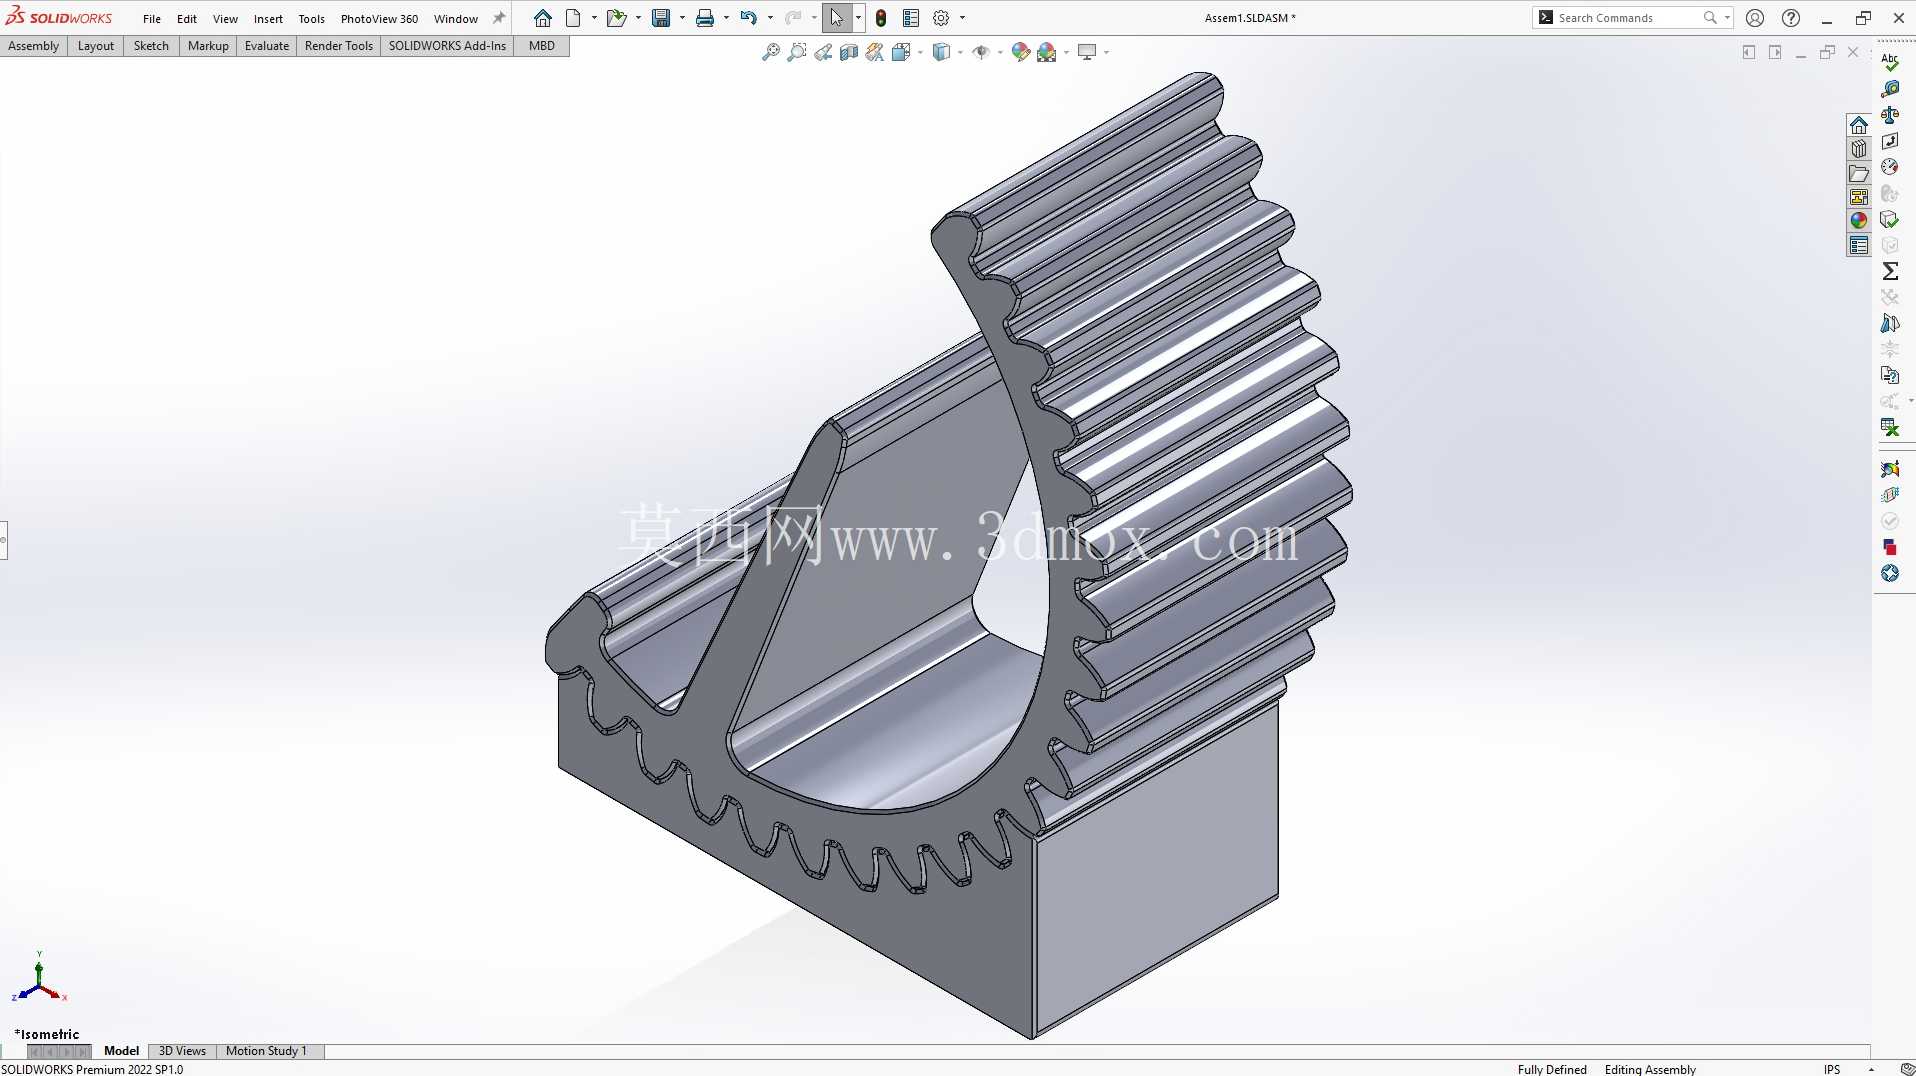The width and height of the screenshot is (1916, 1076).
Task: Click Draft Analysis icon in right toolbar
Action: point(1890,323)
